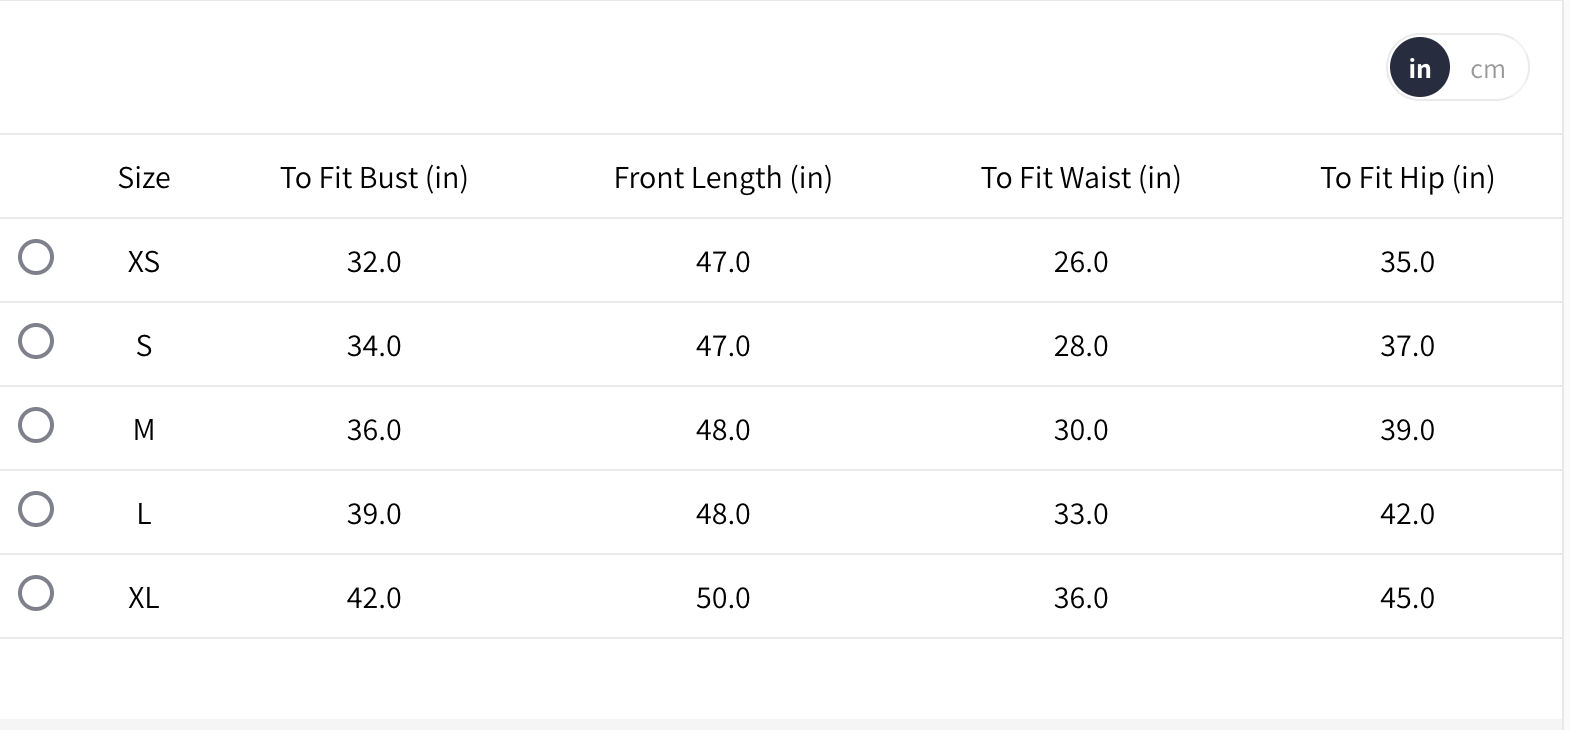Click the To Fit Bust column header
The width and height of the screenshot is (1570, 730).
[x=374, y=178]
